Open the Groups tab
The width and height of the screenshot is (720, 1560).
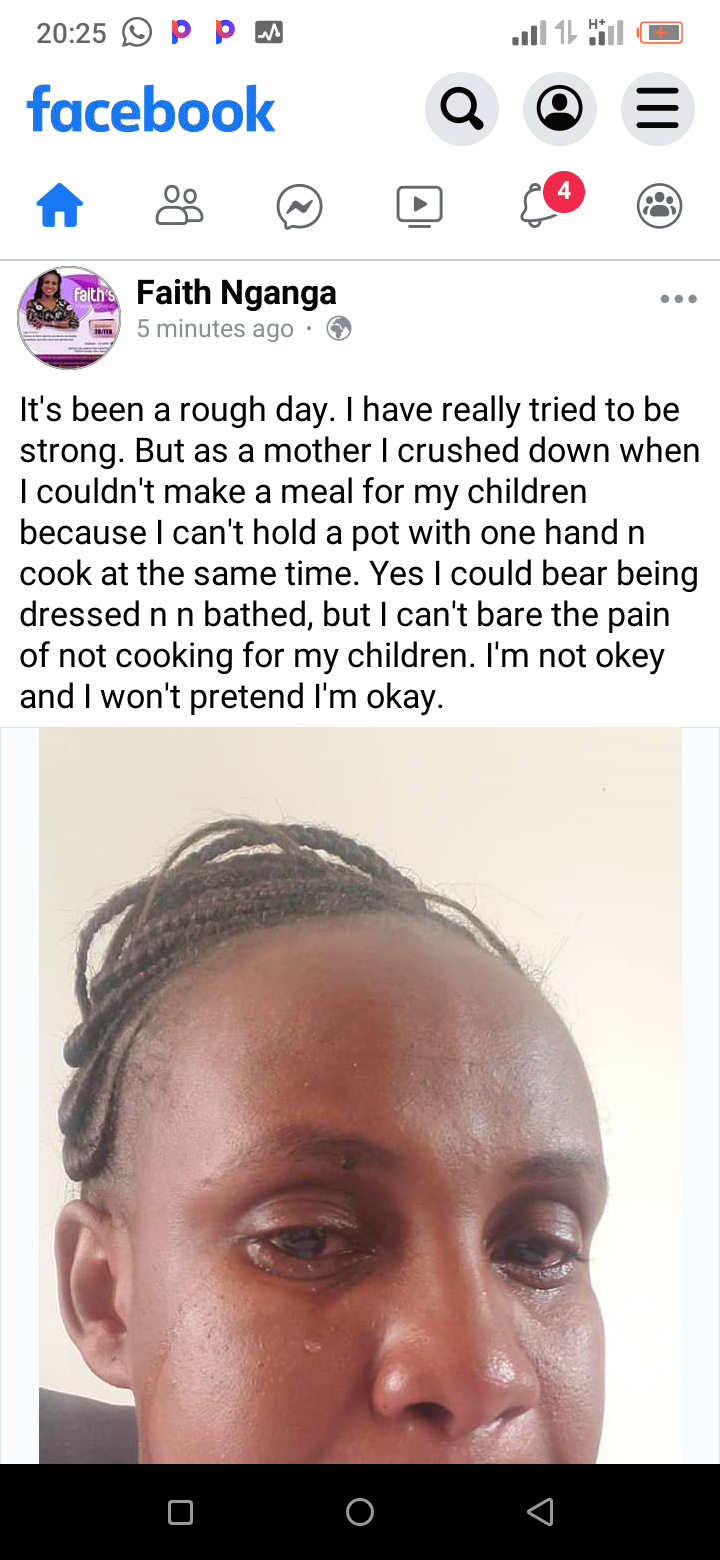point(659,207)
